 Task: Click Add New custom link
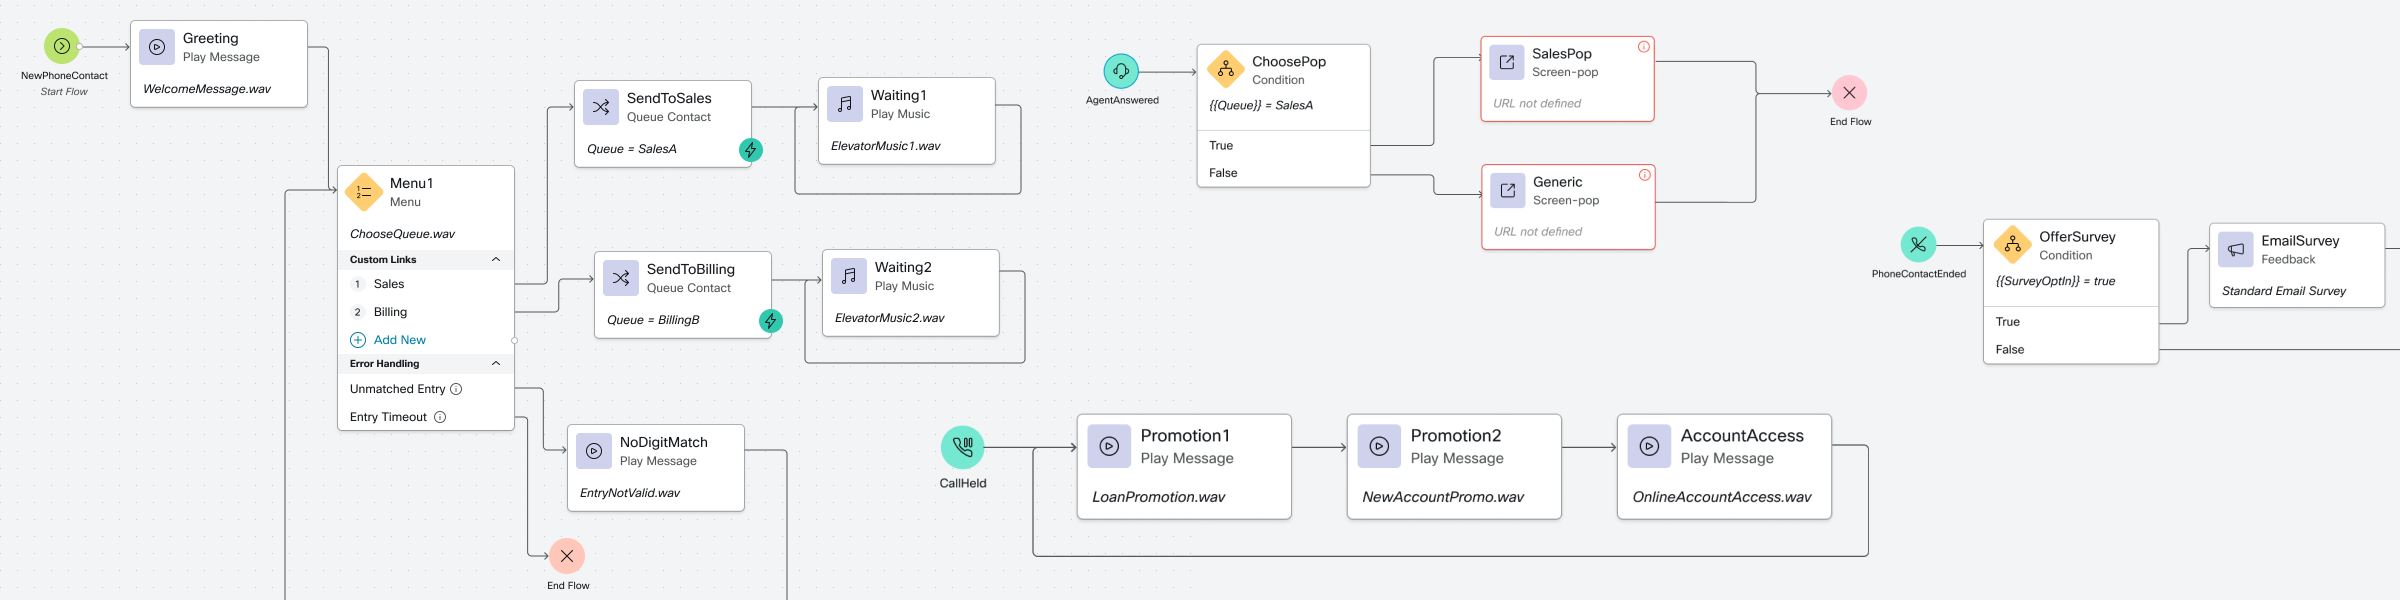pyautogui.click(x=388, y=340)
